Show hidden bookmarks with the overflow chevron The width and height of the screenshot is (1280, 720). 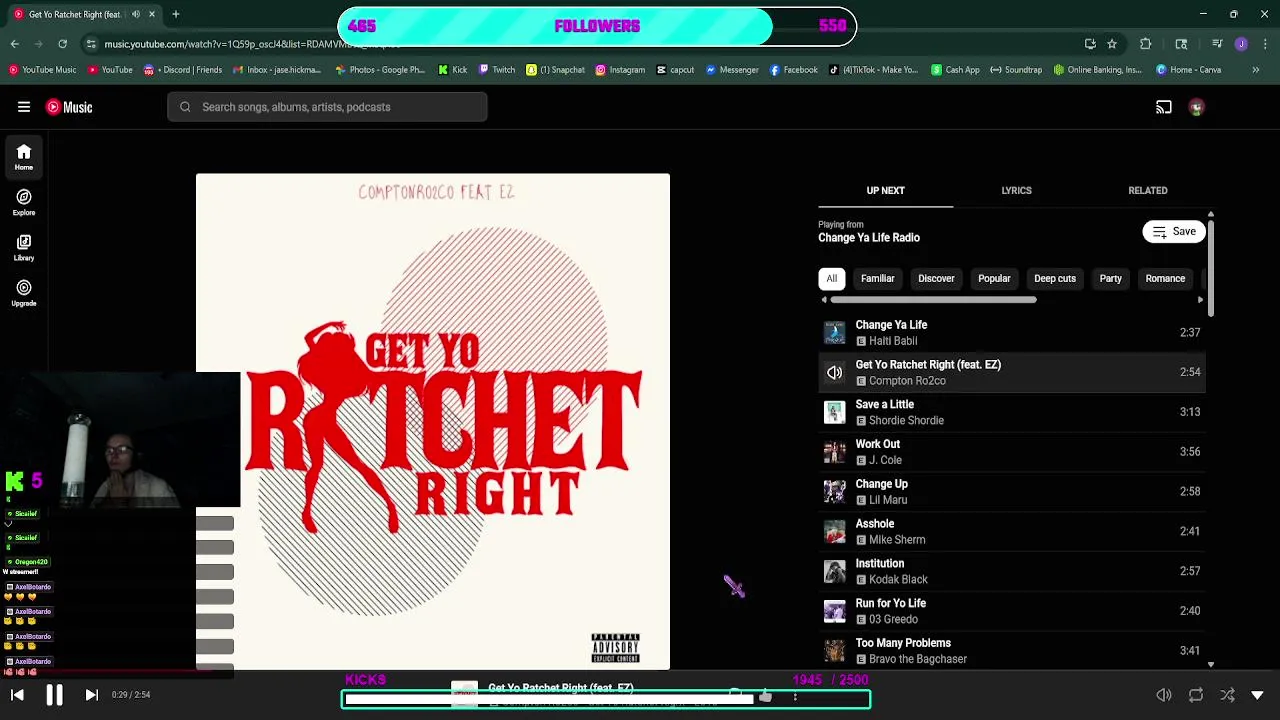pyautogui.click(x=1256, y=70)
